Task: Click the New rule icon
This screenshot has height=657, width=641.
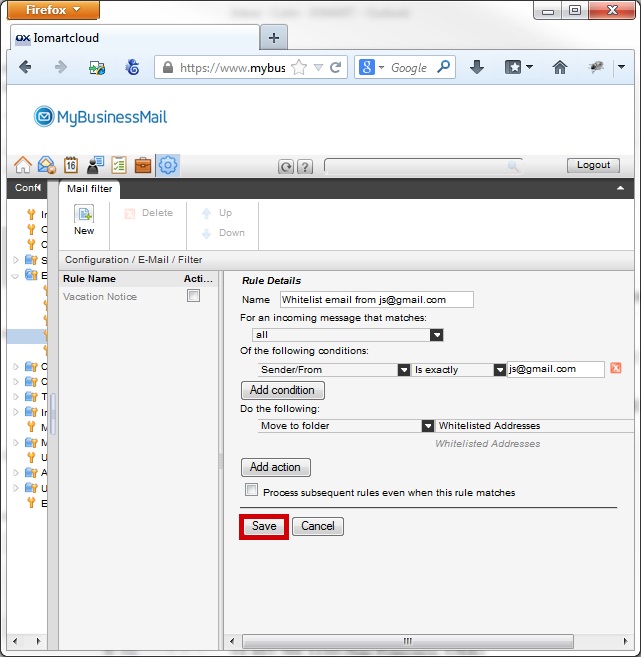Action: [x=84, y=220]
